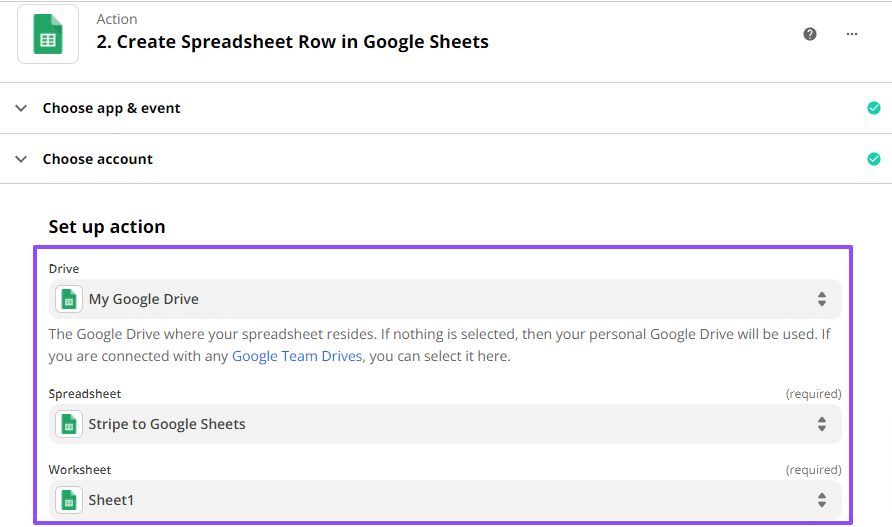Open the Worksheet dropdown arrows
Screen dimensions: 892x527
click(x=821, y=500)
